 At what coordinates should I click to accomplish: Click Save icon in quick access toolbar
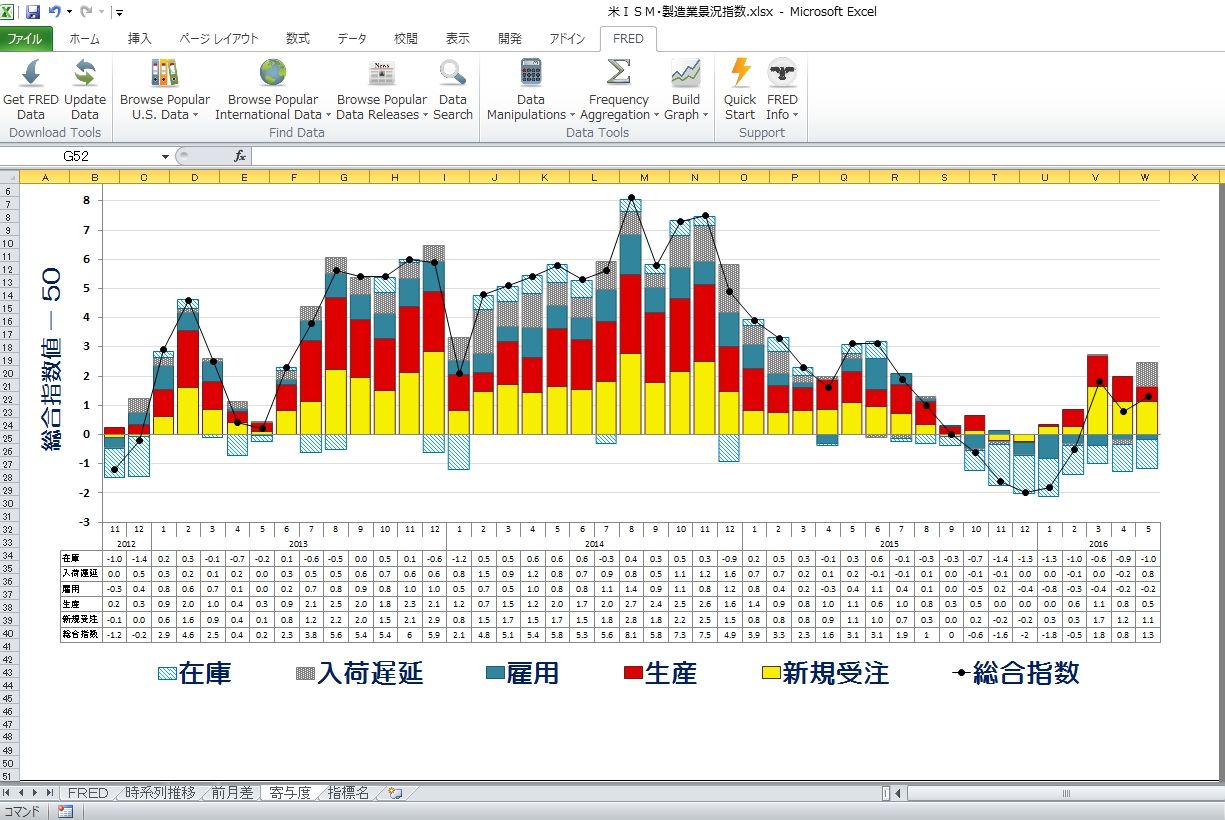[x=33, y=12]
